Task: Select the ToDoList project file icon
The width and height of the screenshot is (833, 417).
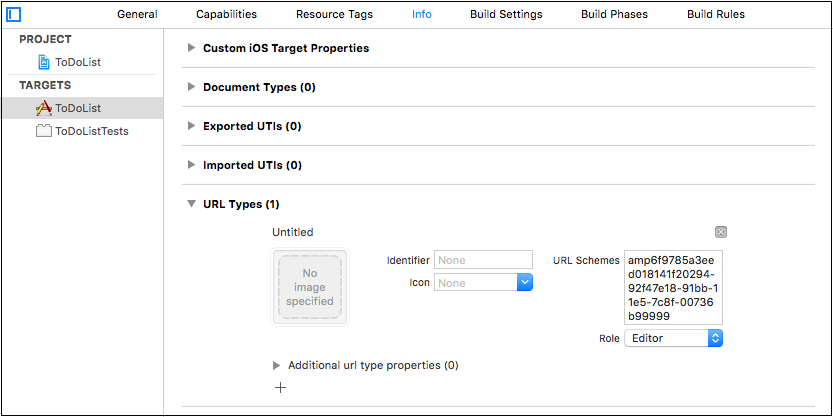Action: click(x=44, y=62)
